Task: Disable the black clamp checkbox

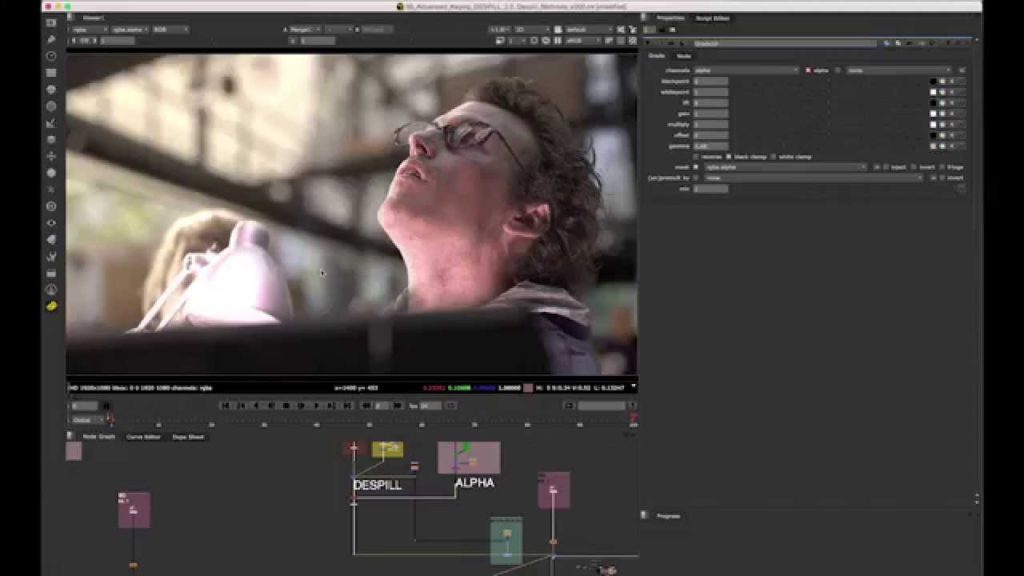Action: (729, 157)
